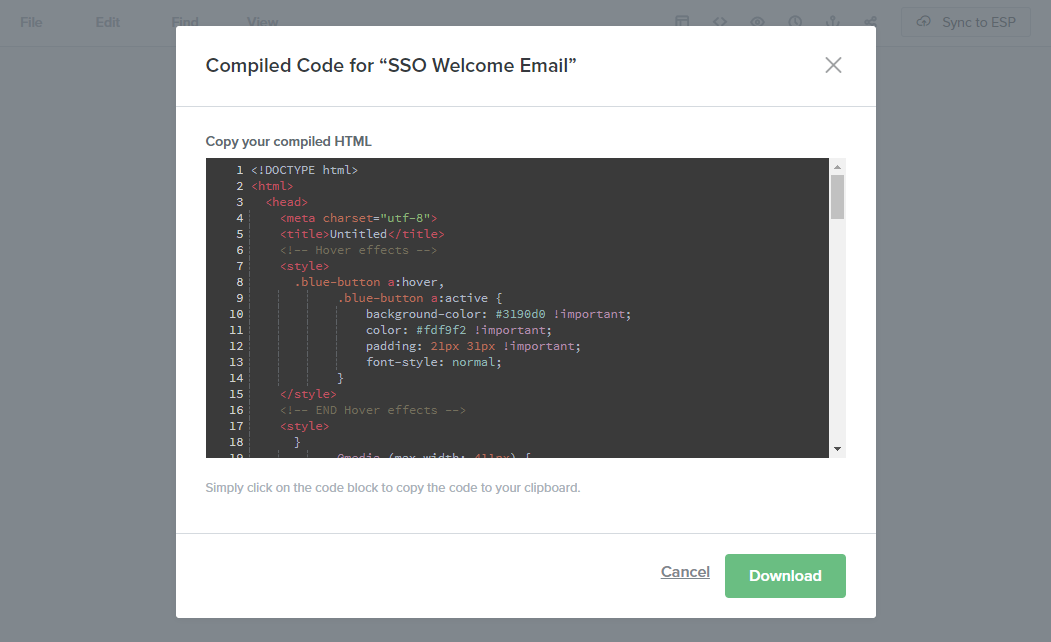Click the '<style>' tag on line 17
This screenshot has width=1051, height=642.
[x=304, y=426]
